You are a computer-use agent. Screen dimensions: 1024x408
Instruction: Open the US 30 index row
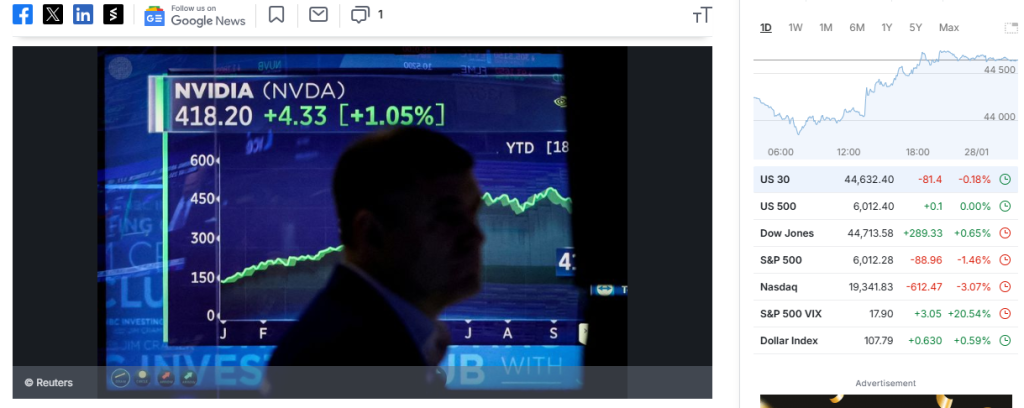coord(886,180)
